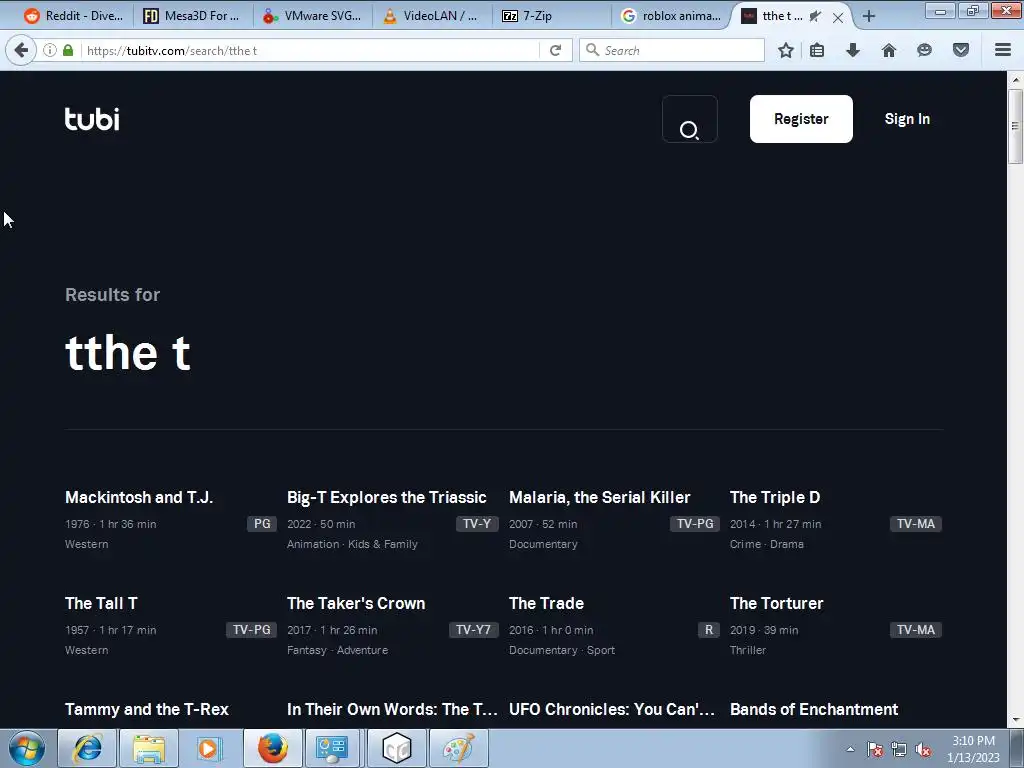Open Windows Explorer folder on taskbar

149,748
